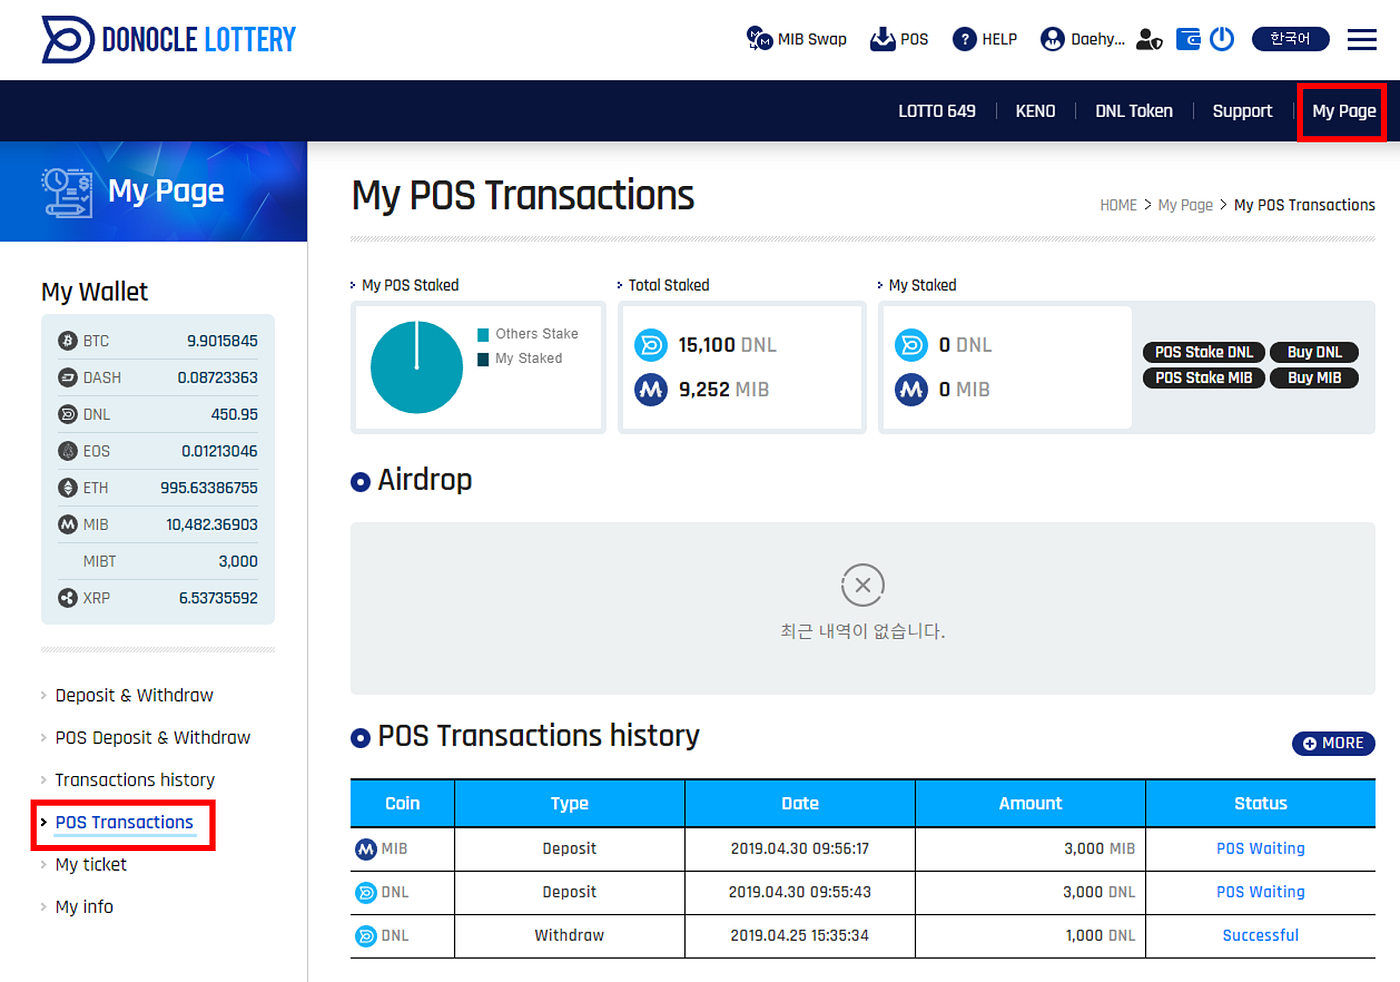Click DNL coin icon in wallet
This screenshot has width=1400, height=982.
[67, 414]
